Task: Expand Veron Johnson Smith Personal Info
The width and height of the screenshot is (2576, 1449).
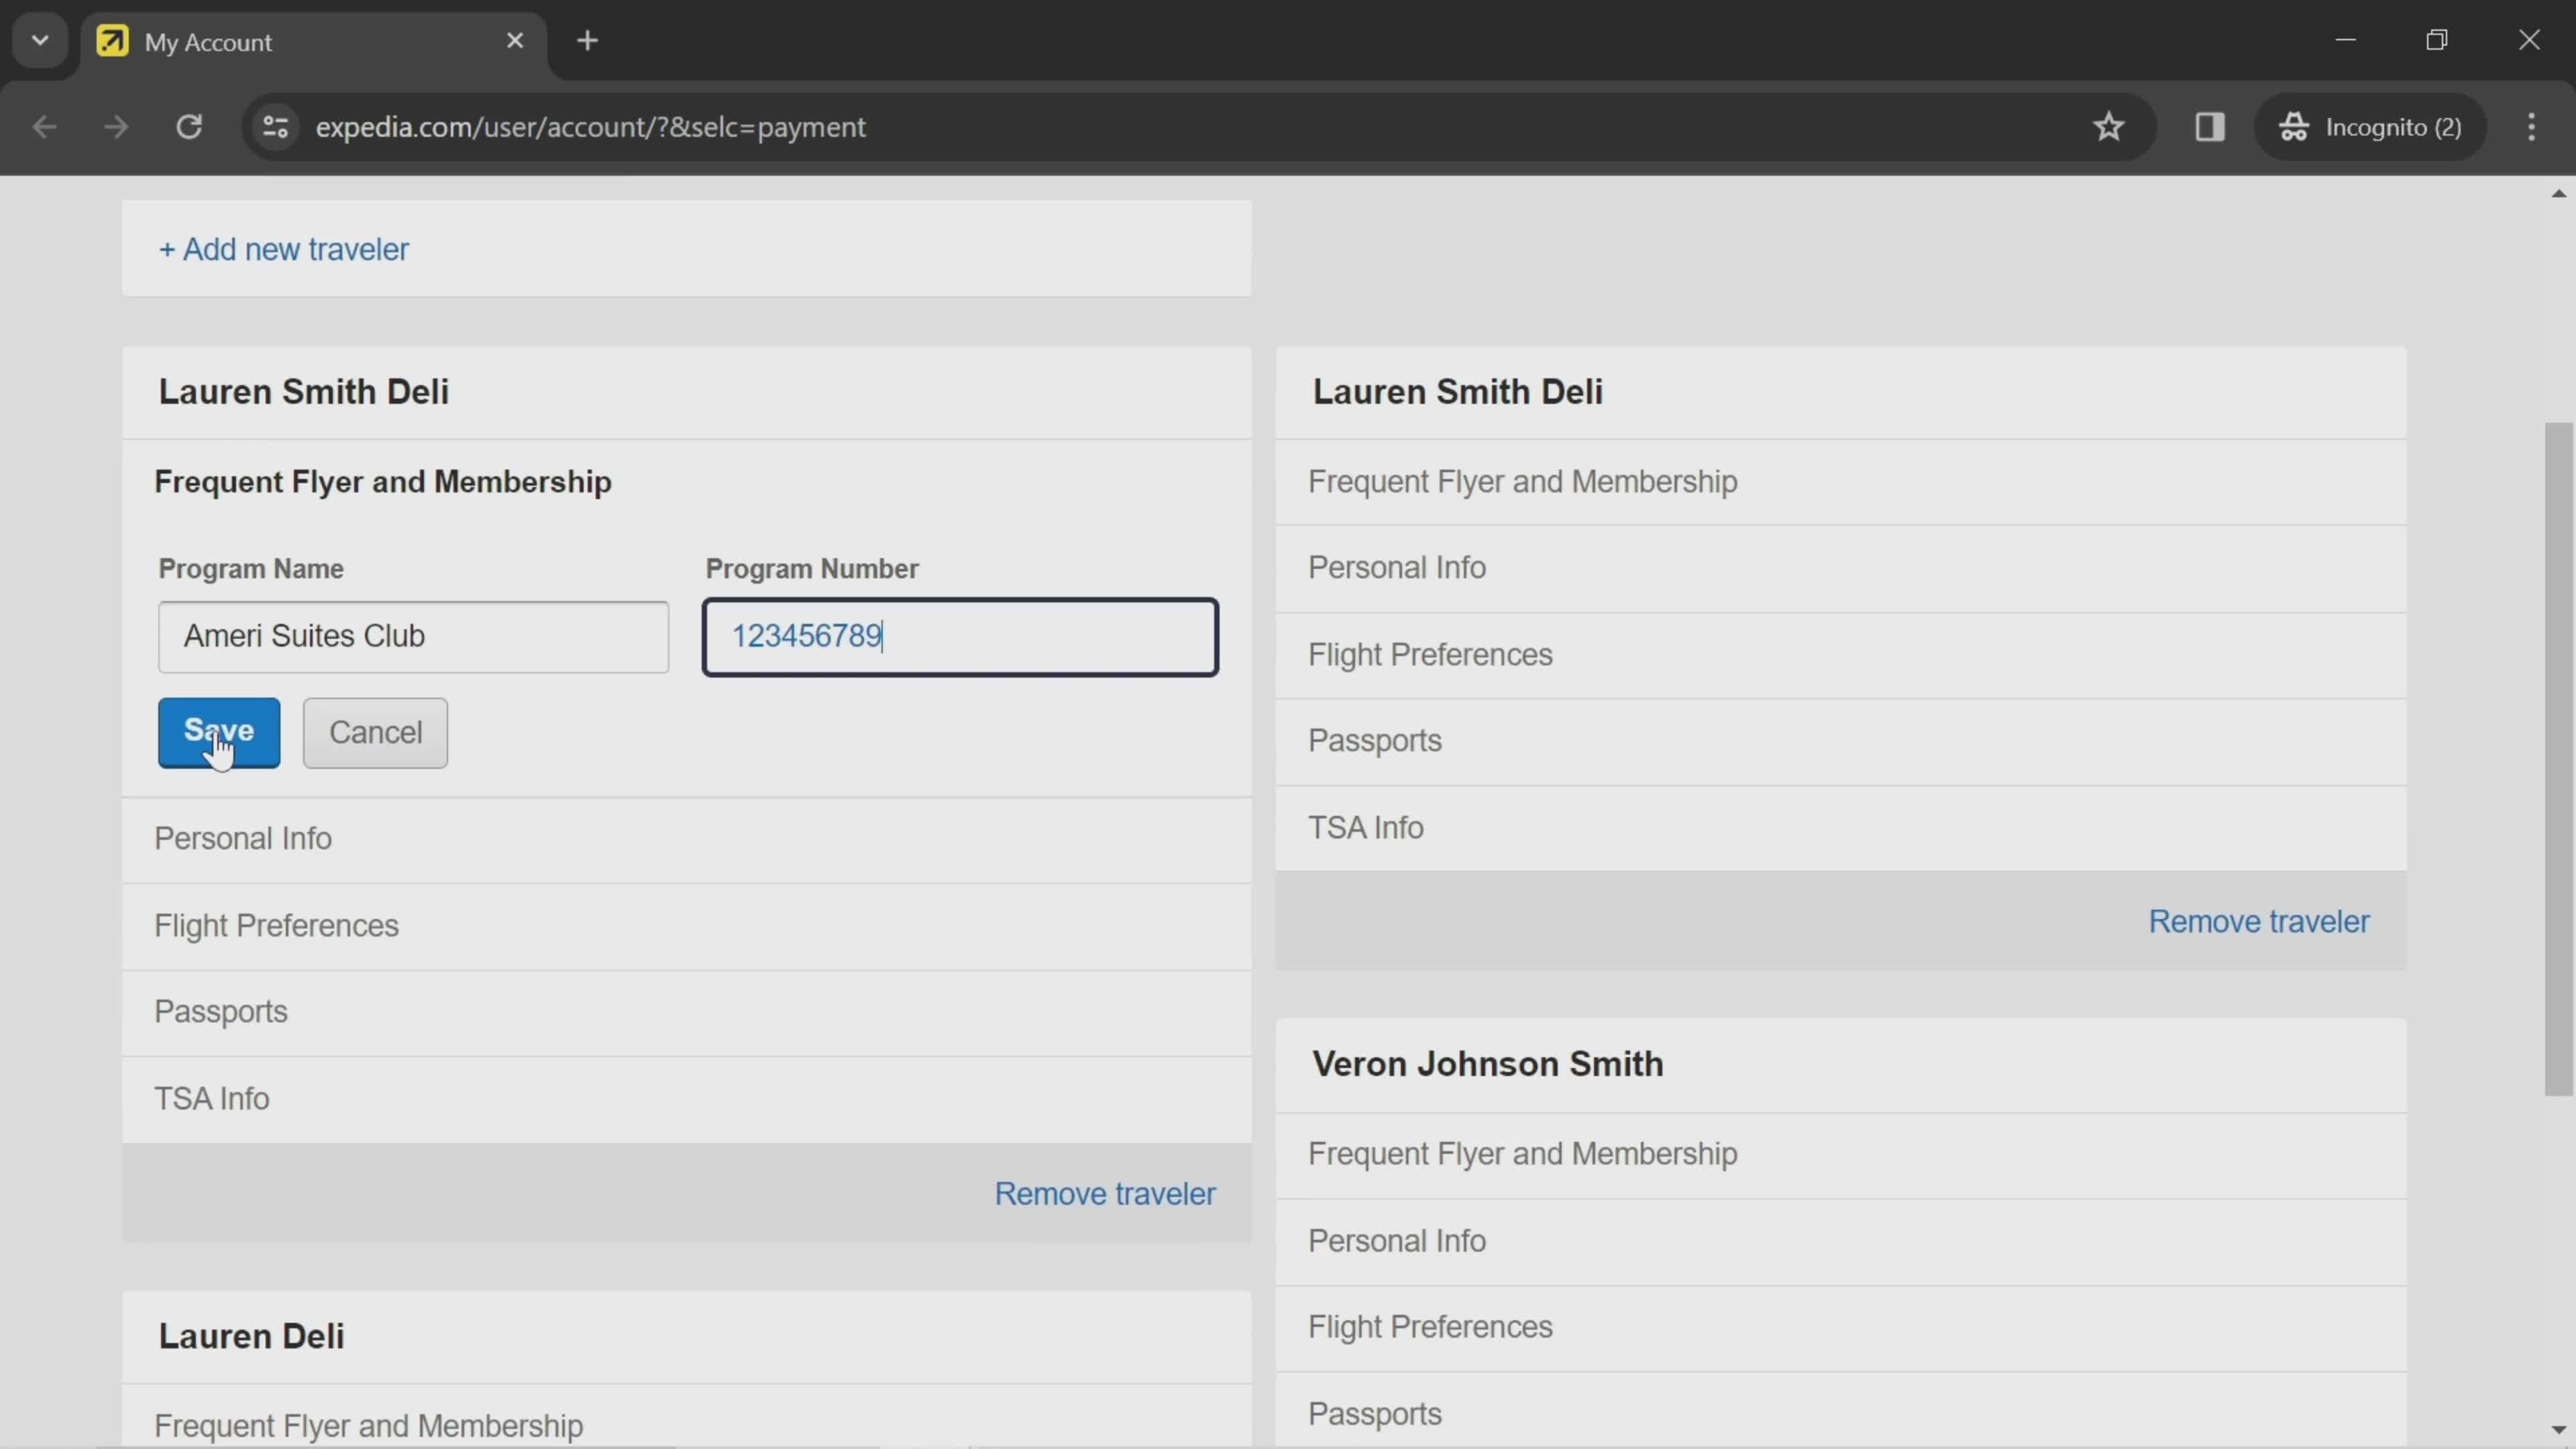Action: (1840, 1241)
